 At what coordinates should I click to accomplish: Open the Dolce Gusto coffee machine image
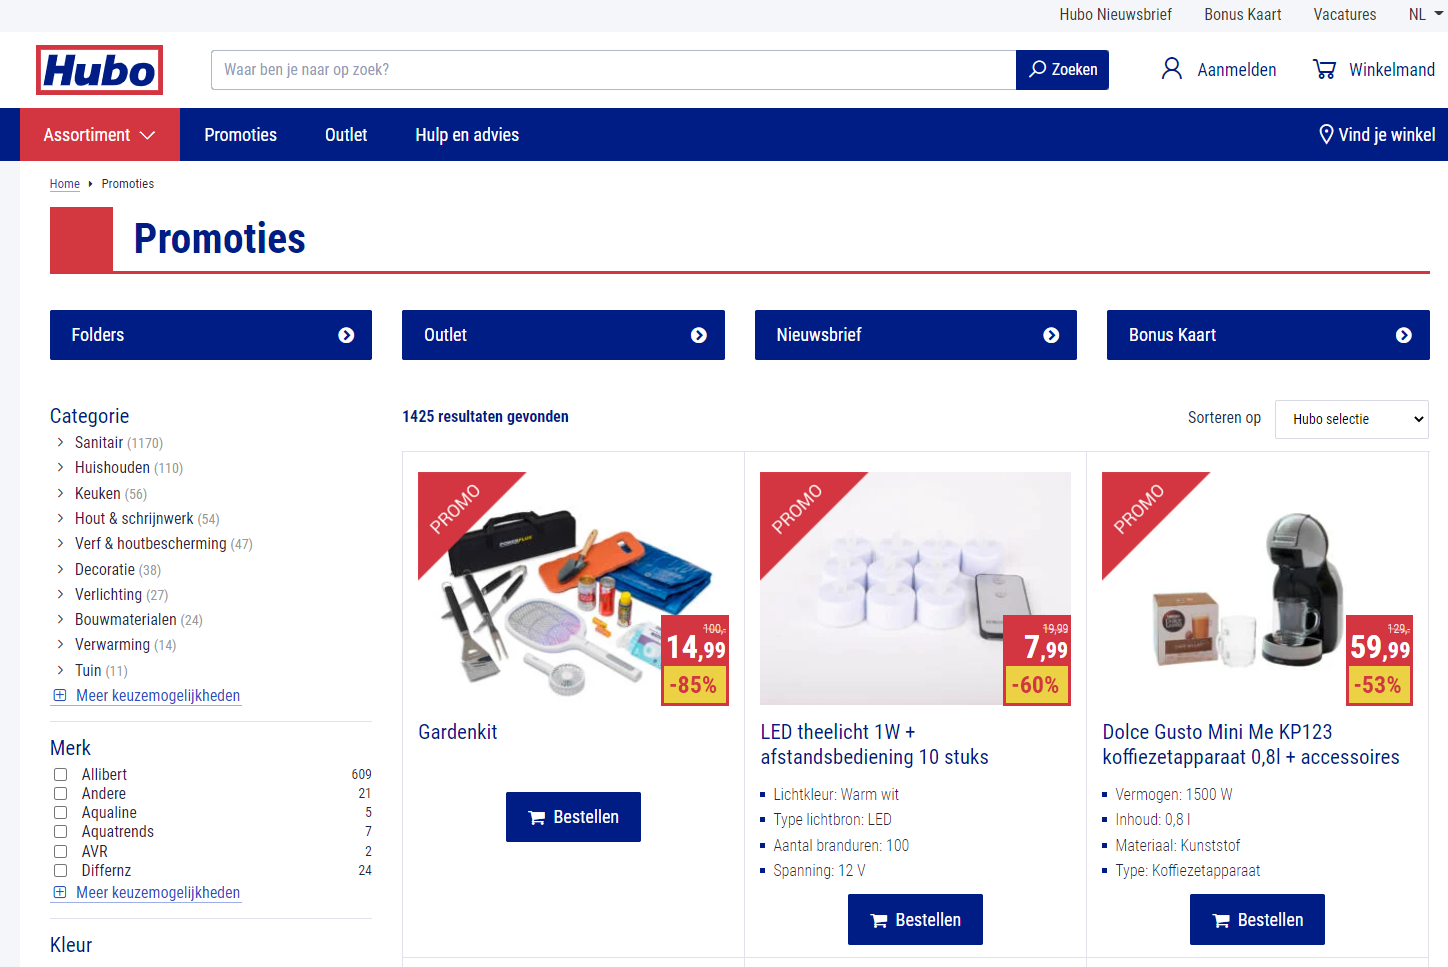1257,588
